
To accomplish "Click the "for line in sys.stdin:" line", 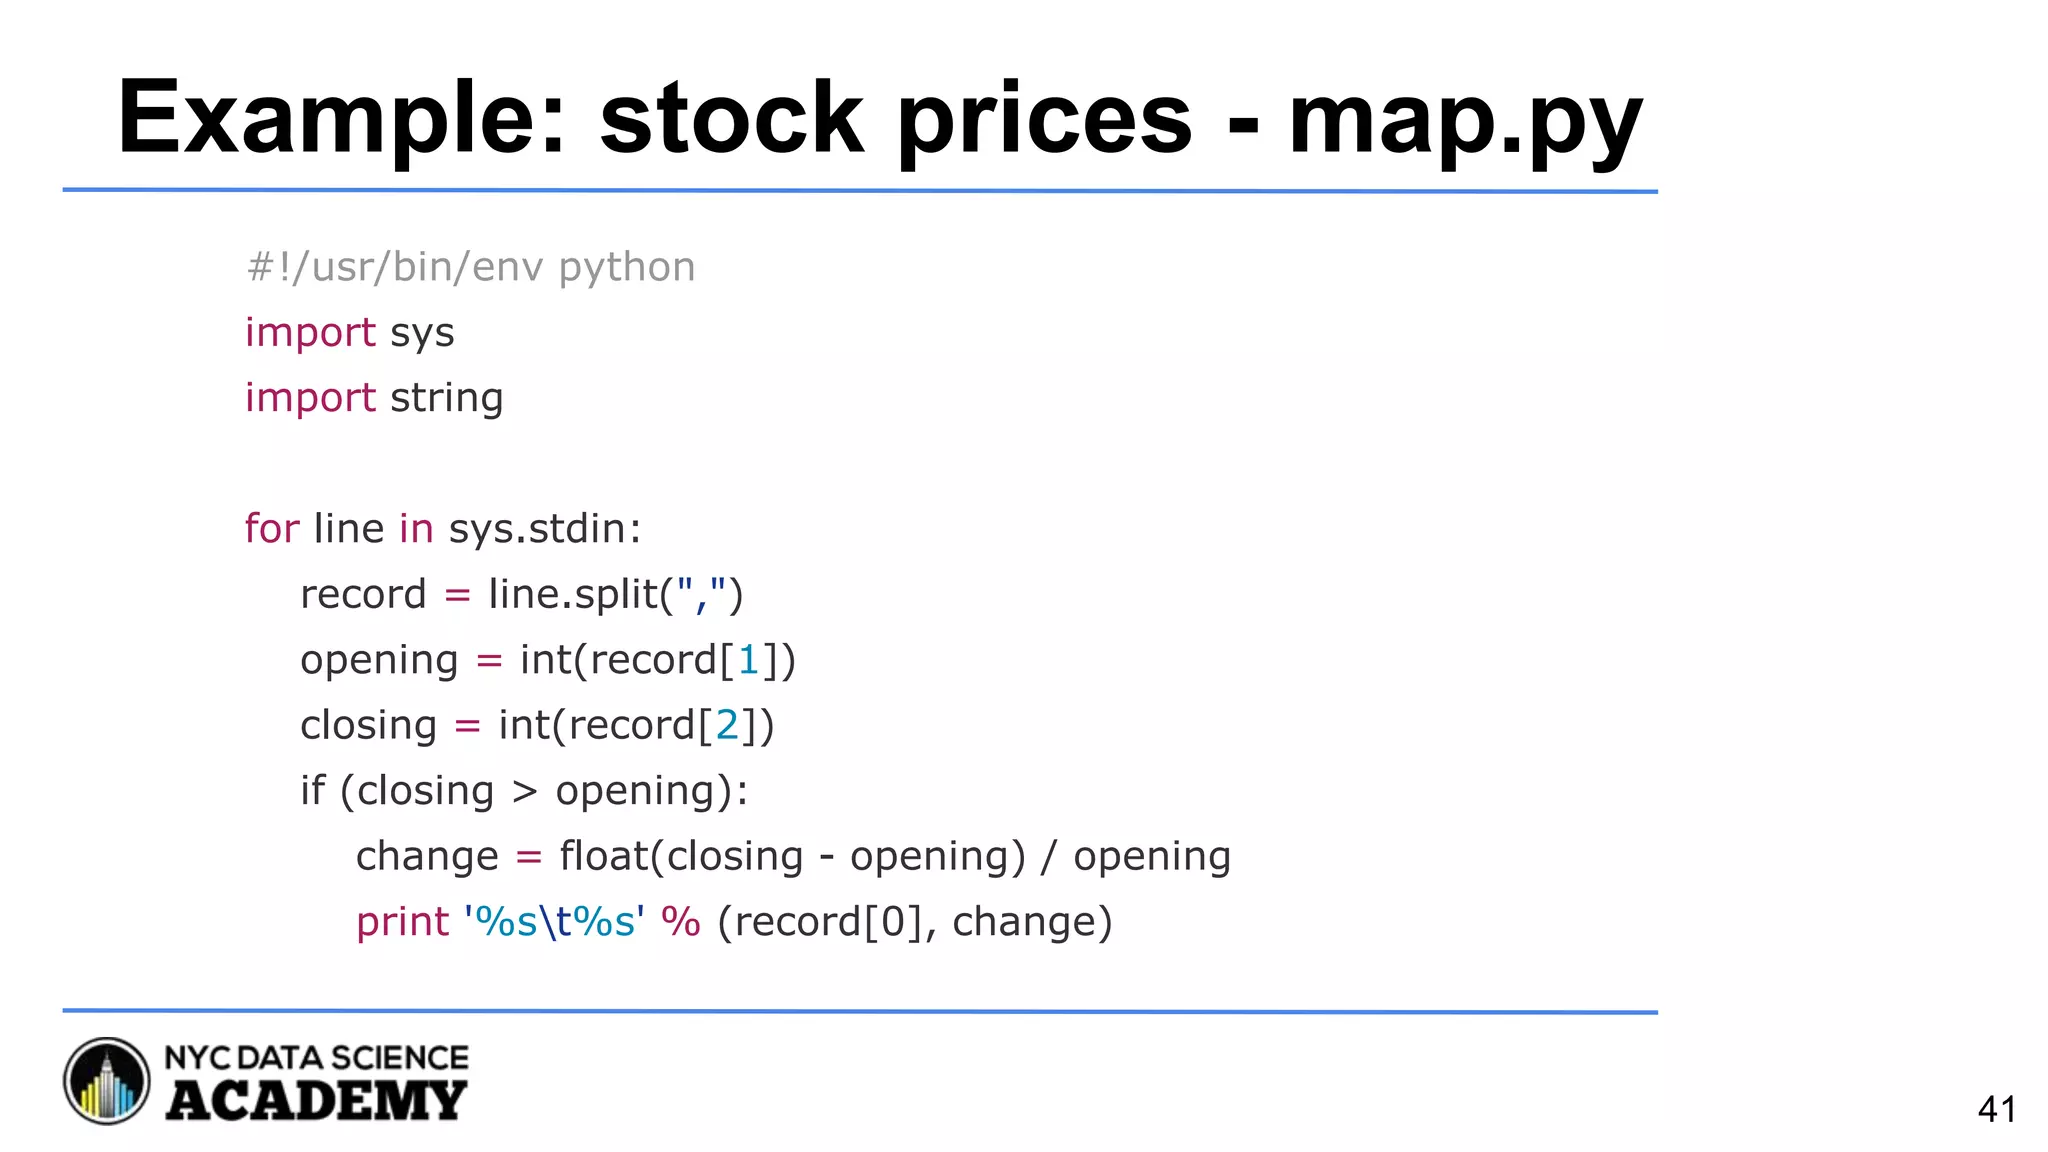I will 442,528.
